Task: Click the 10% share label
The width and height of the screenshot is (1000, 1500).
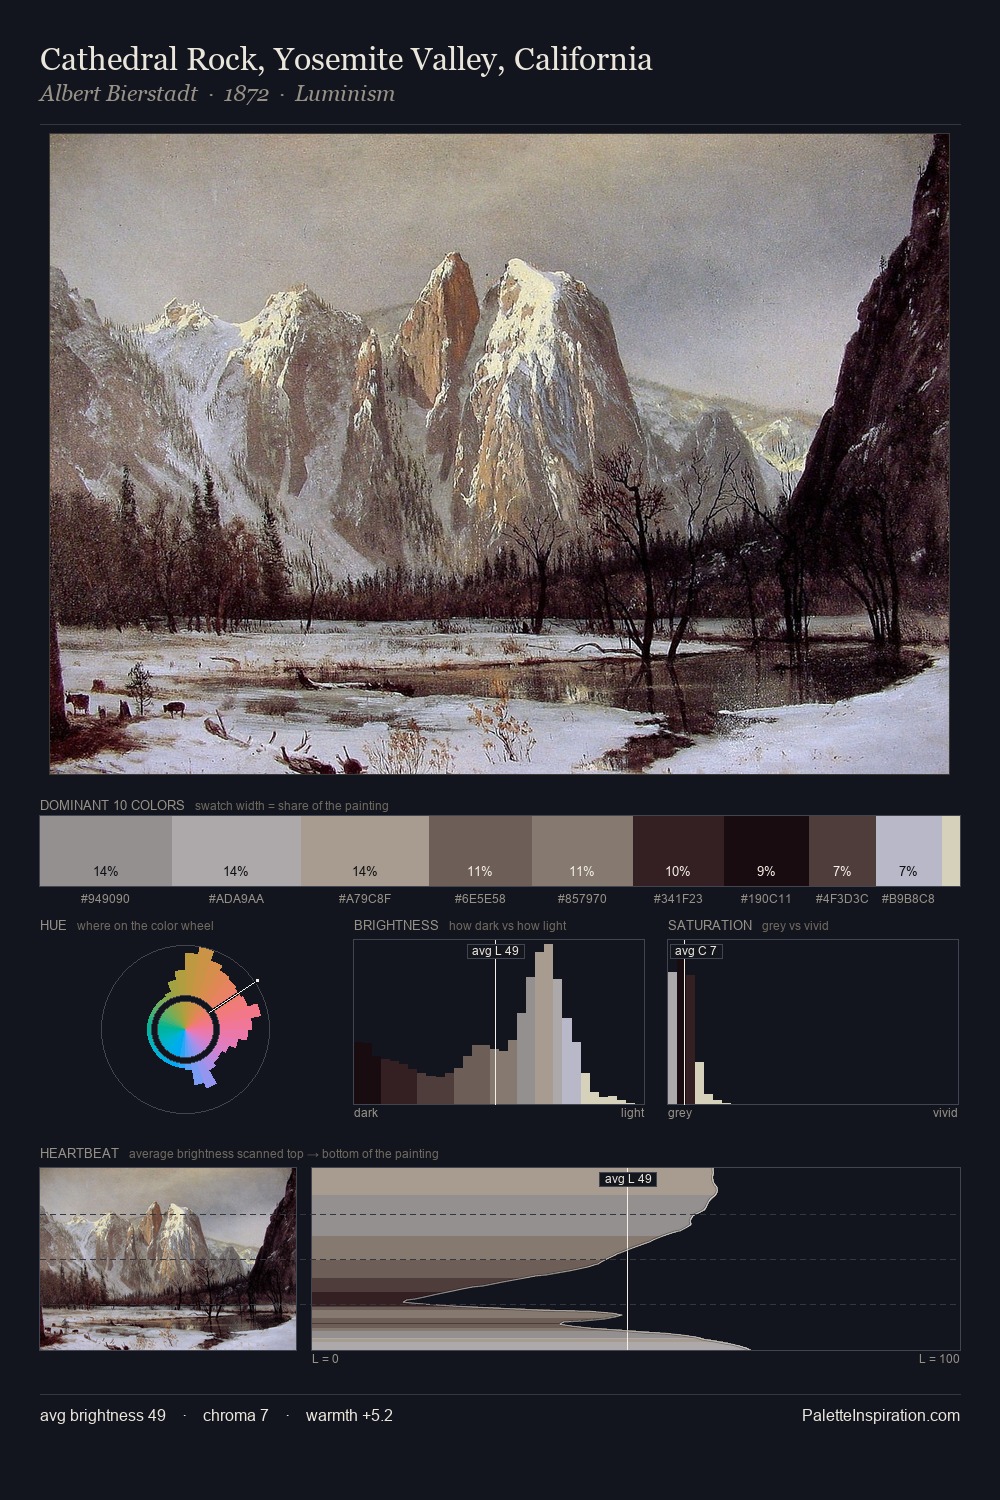Action: point(678,871)
